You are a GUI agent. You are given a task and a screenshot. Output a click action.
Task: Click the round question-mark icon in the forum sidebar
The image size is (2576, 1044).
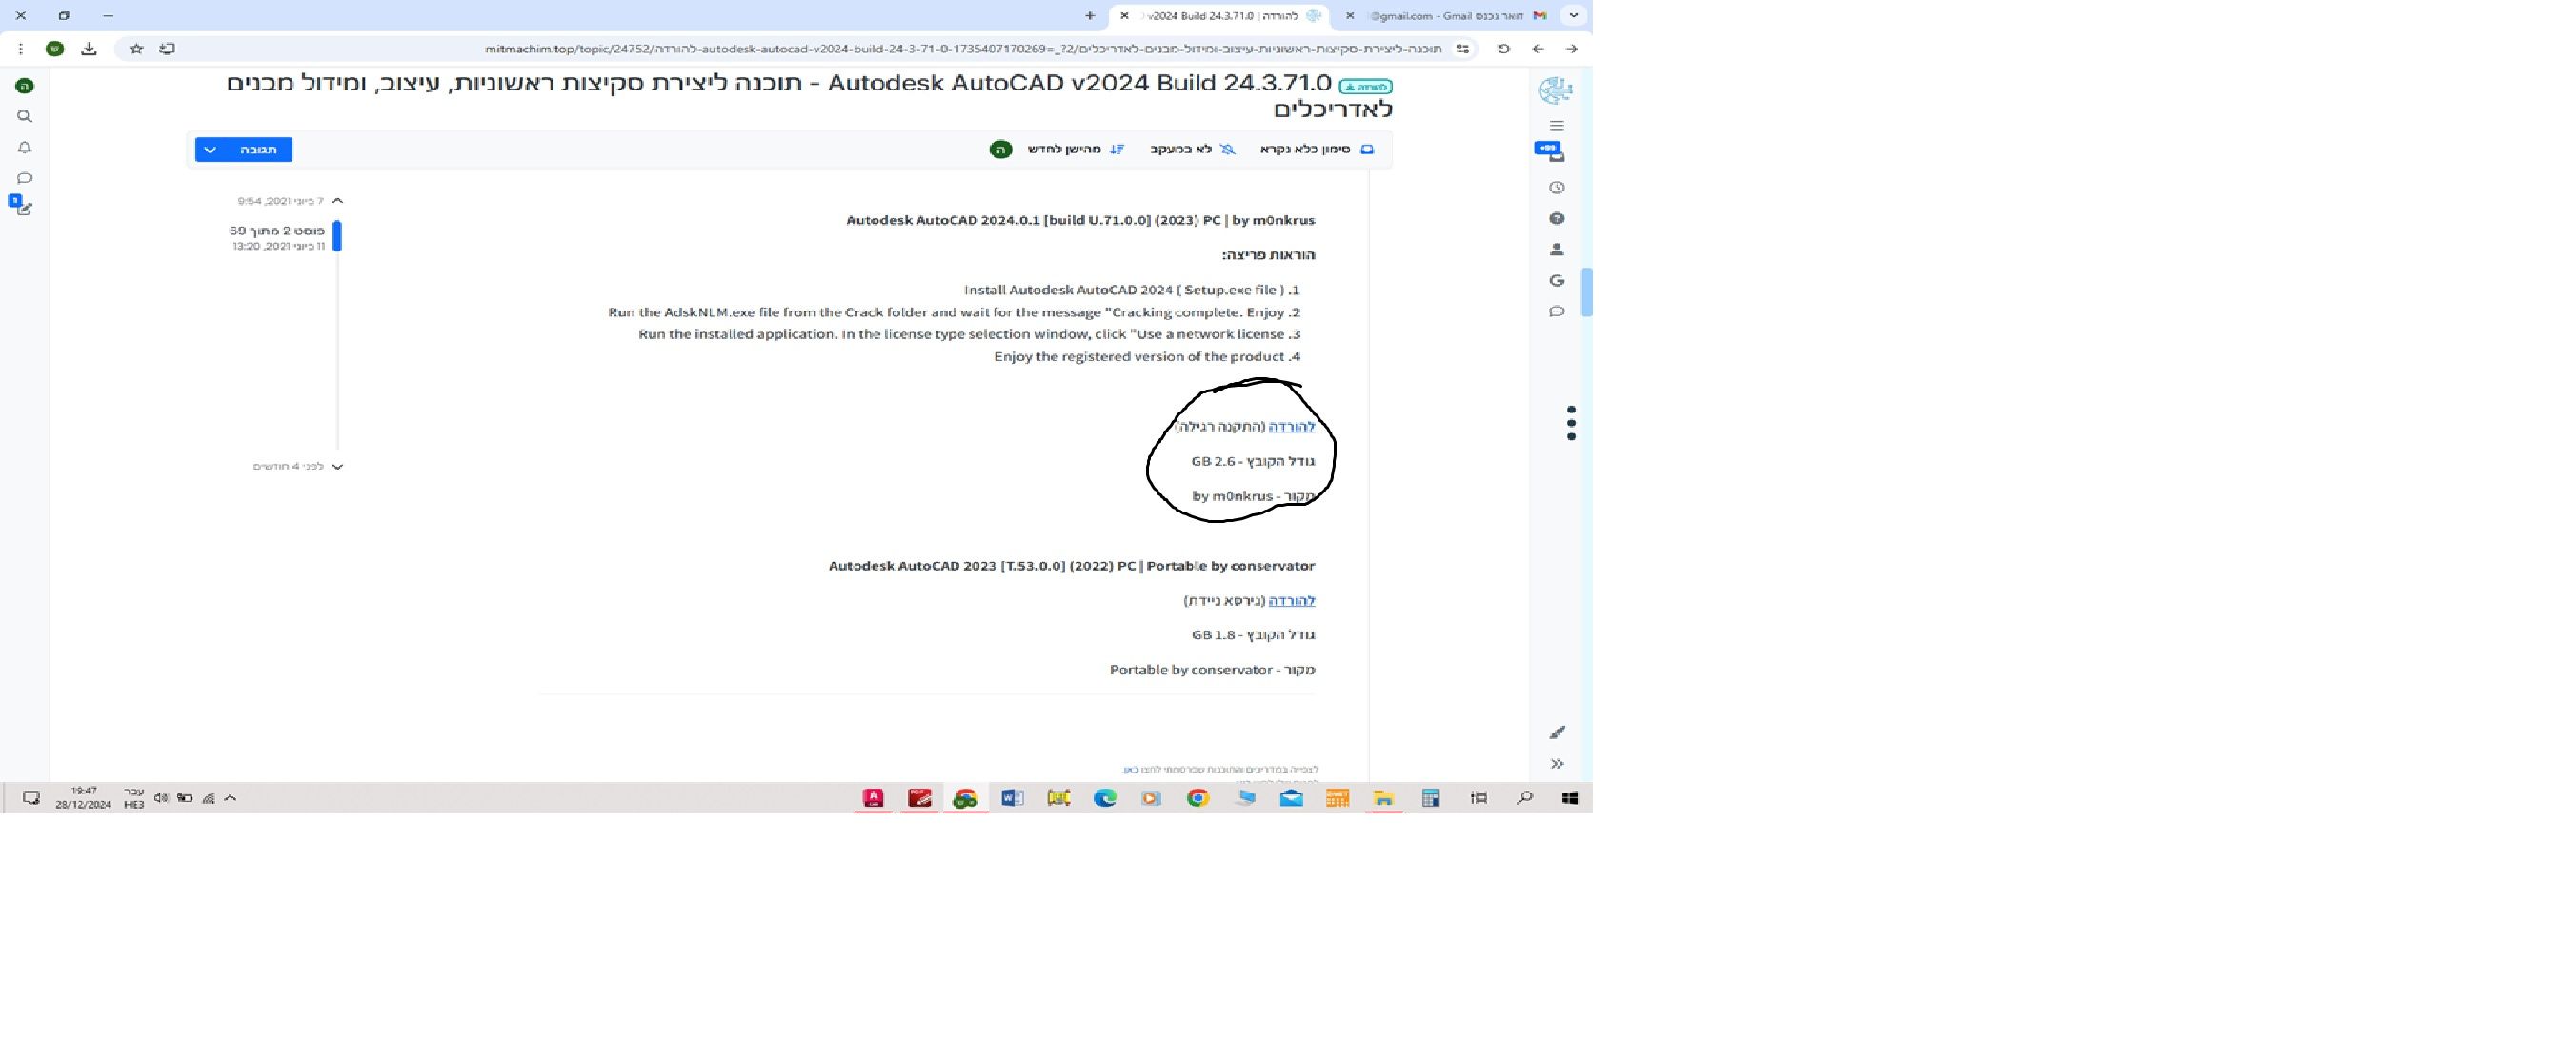1556,219
